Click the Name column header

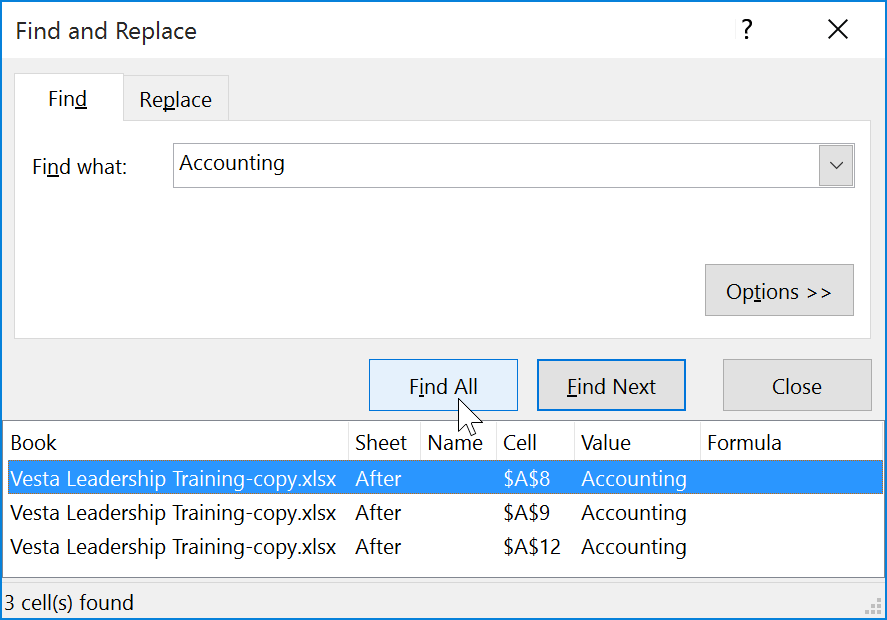coord(457,442)
